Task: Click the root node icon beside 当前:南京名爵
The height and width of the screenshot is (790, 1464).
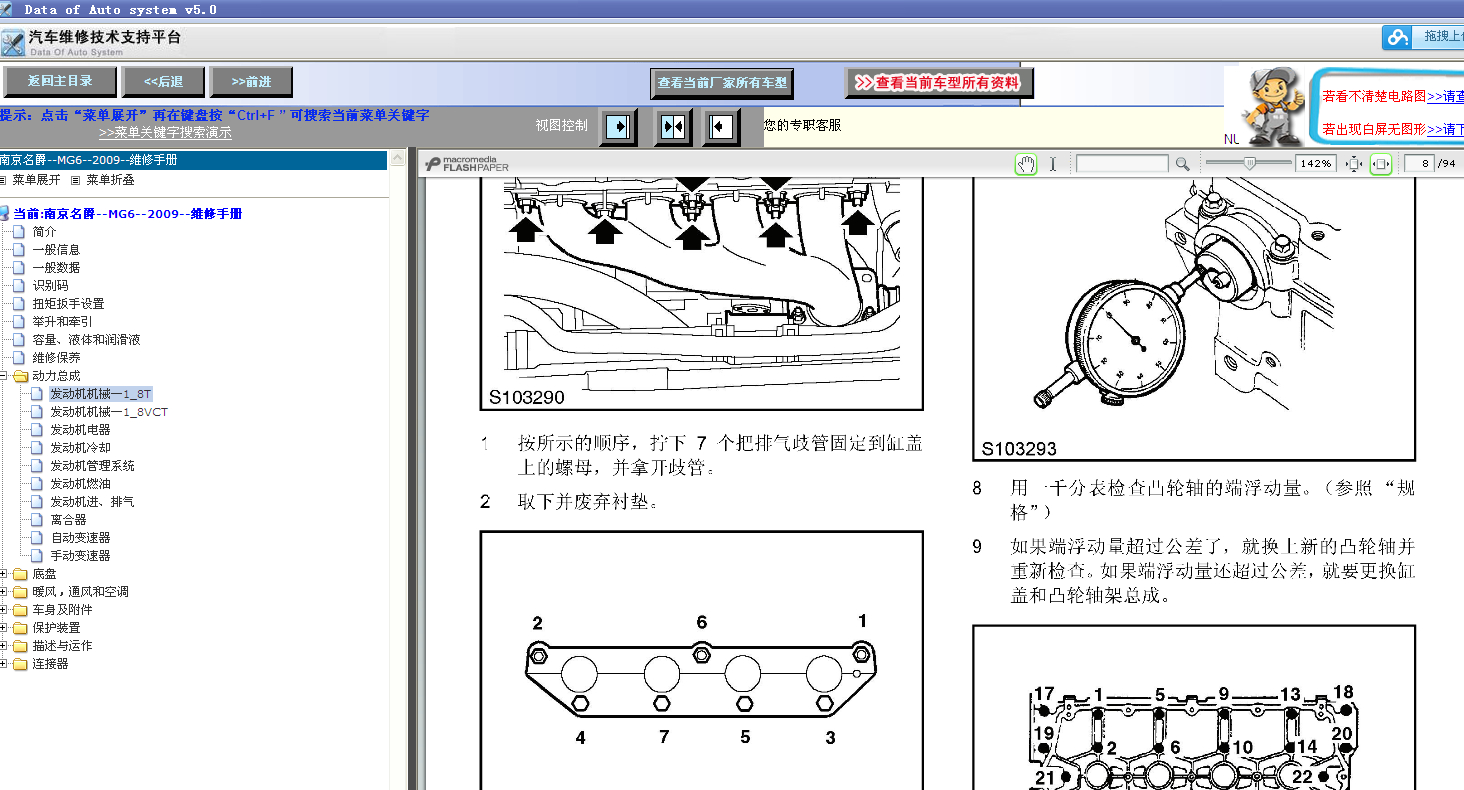Action: tap(5, 213)
